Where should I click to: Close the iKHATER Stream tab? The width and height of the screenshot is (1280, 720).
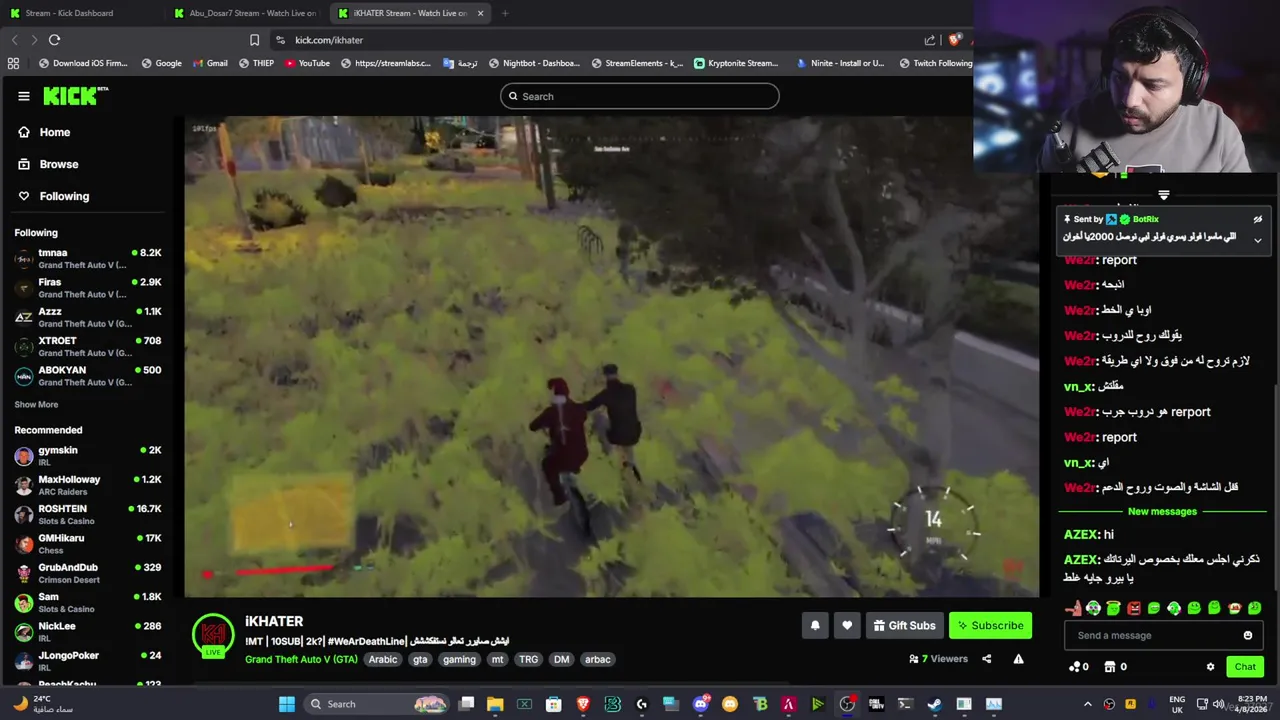(481, 13)
